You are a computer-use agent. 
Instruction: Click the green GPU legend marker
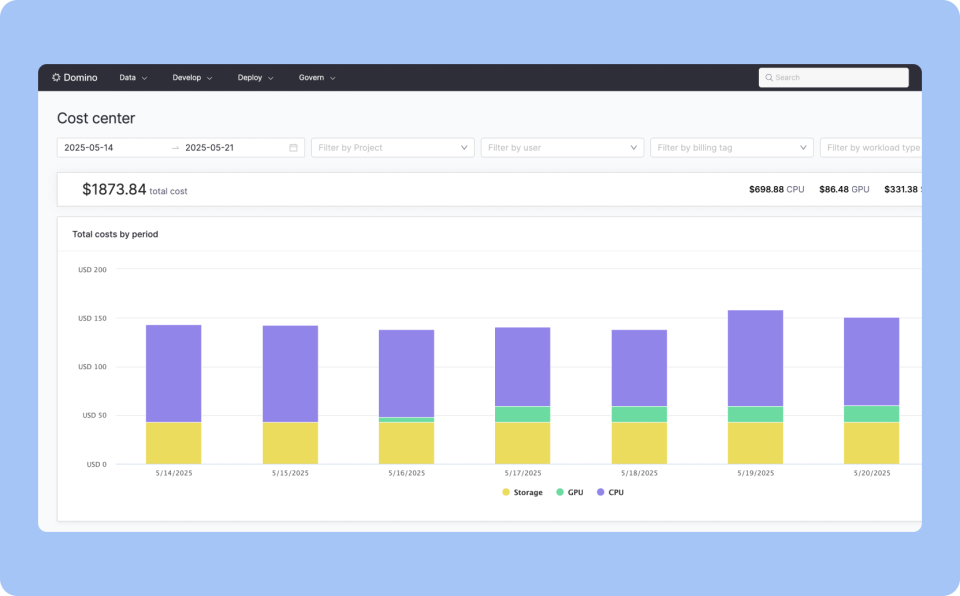coord(559,492)
